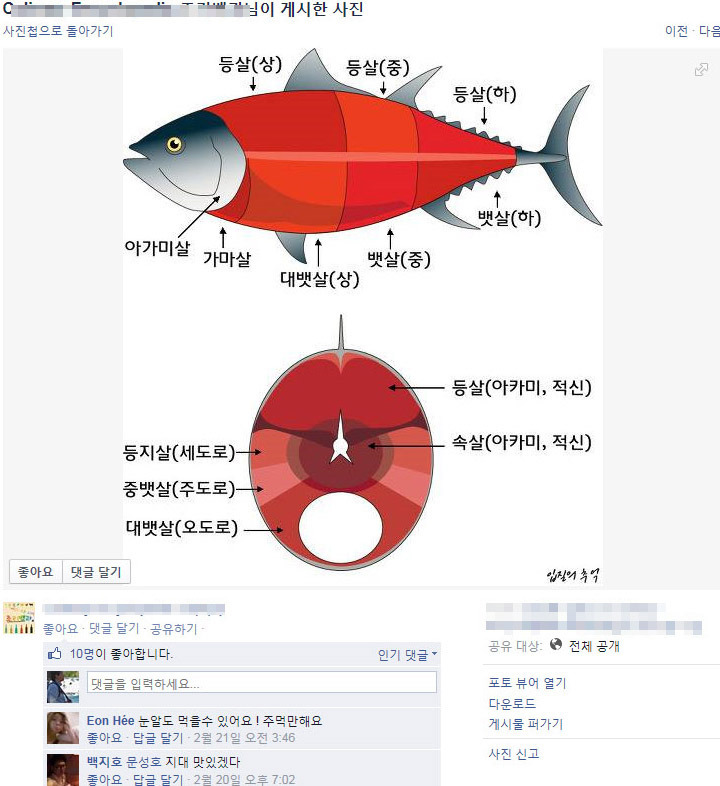720x786 pixels.
Task: Open Eon Hée's profile picture thumbnail
Action: point(63,728)
